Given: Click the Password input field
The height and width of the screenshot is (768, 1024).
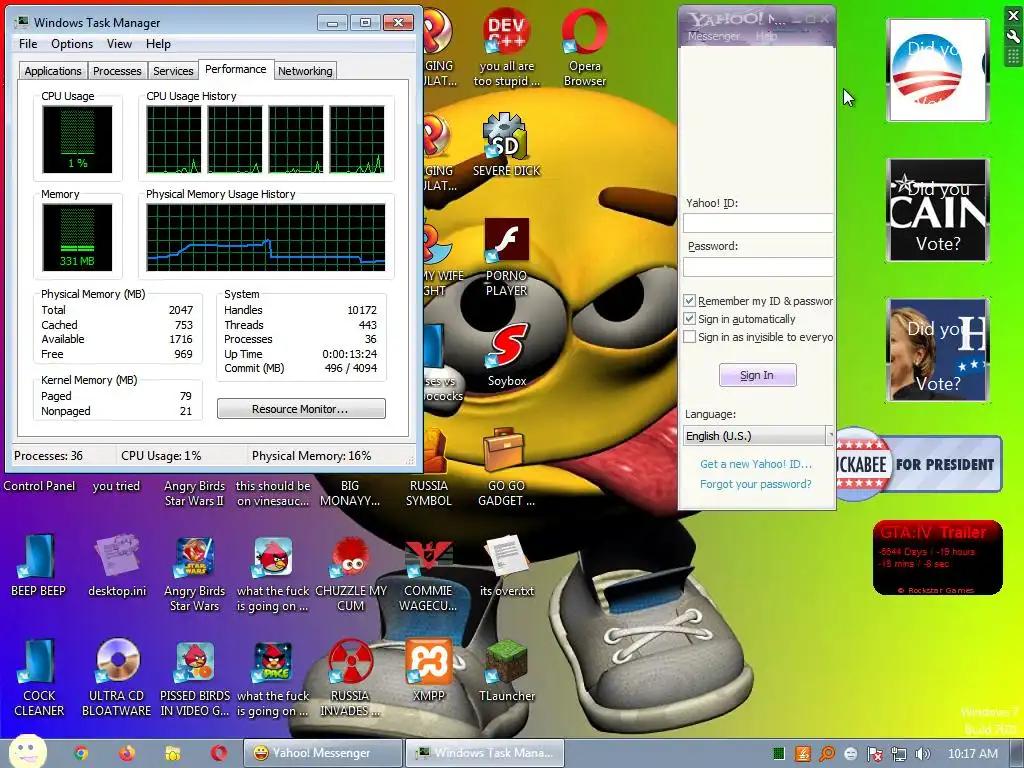Looking at the screenshot, I should click(758, 266).
